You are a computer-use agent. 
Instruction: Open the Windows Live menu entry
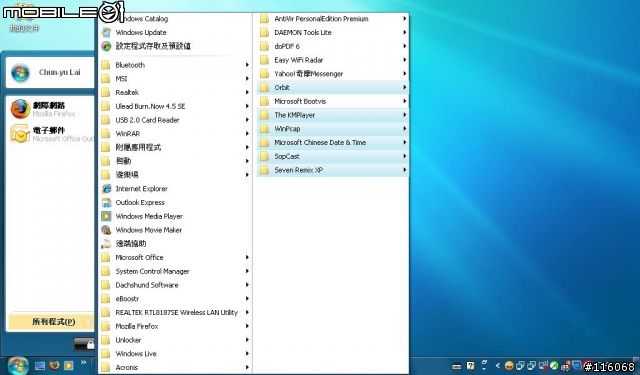pyautogui.click(x=175, y=354)
